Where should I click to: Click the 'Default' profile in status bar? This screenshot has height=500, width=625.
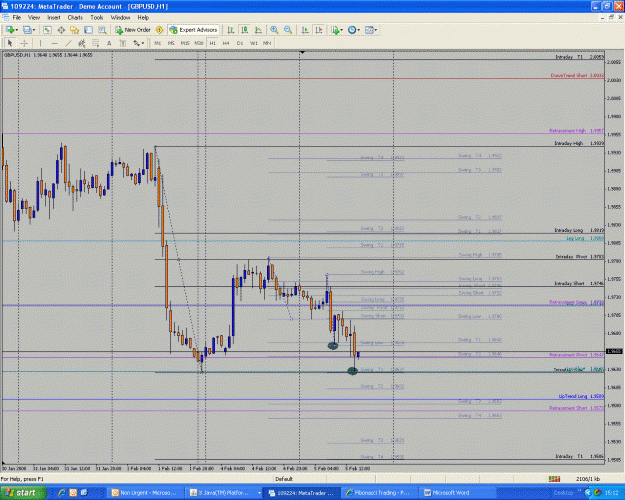(284, 479)
